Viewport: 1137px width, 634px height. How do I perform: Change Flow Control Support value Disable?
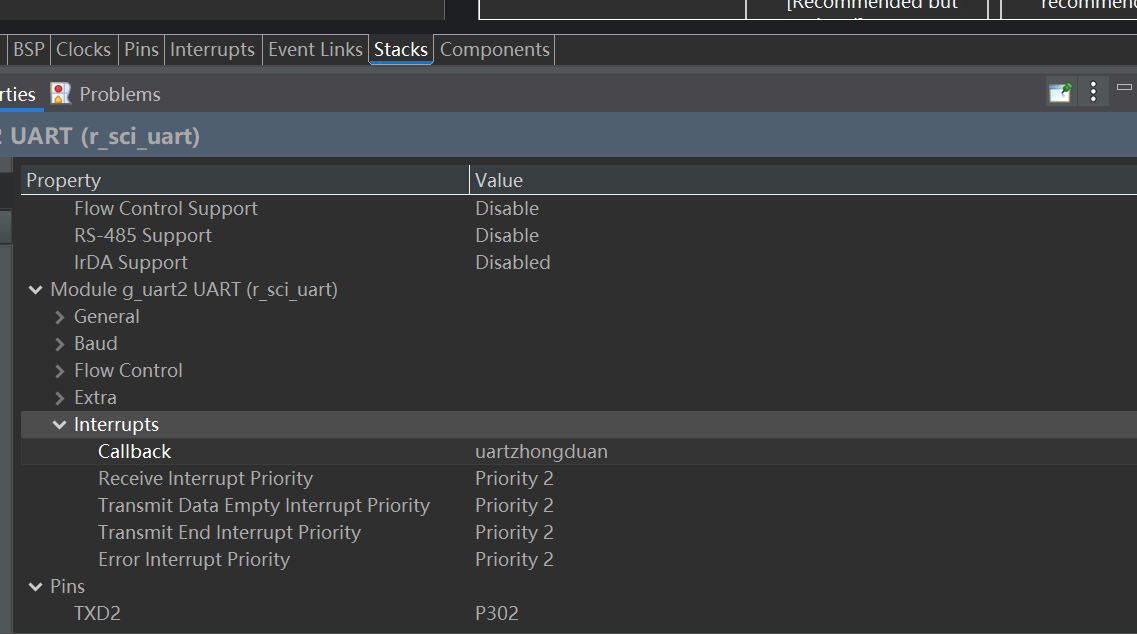507,208
